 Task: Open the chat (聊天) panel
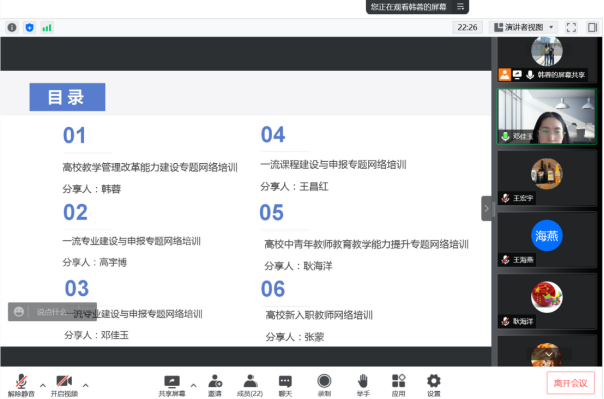tap(285, 385)
